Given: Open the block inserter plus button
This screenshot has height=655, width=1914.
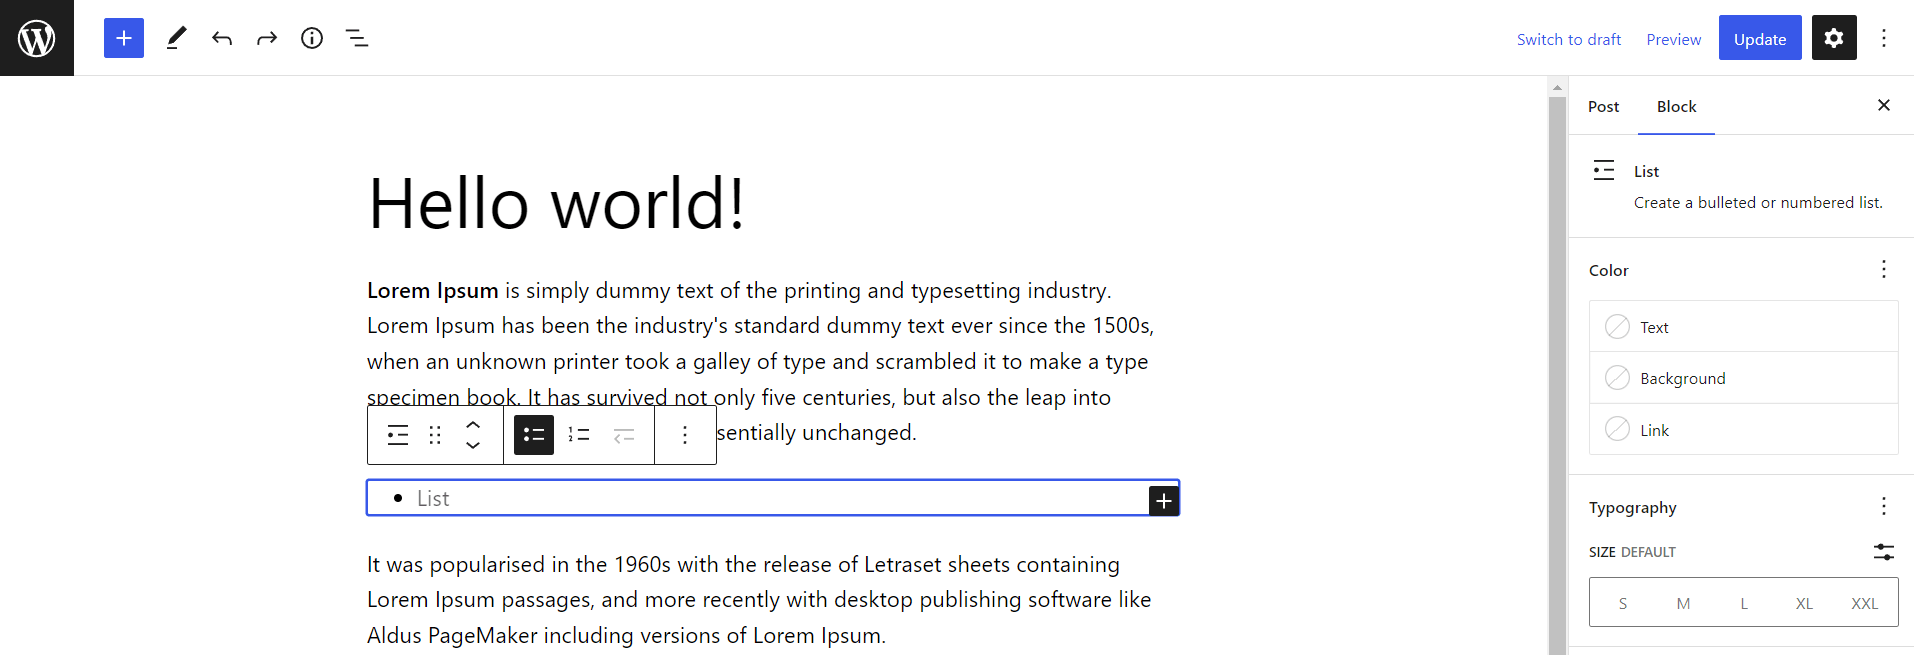Looking at the screenshot, I should 124,38.
